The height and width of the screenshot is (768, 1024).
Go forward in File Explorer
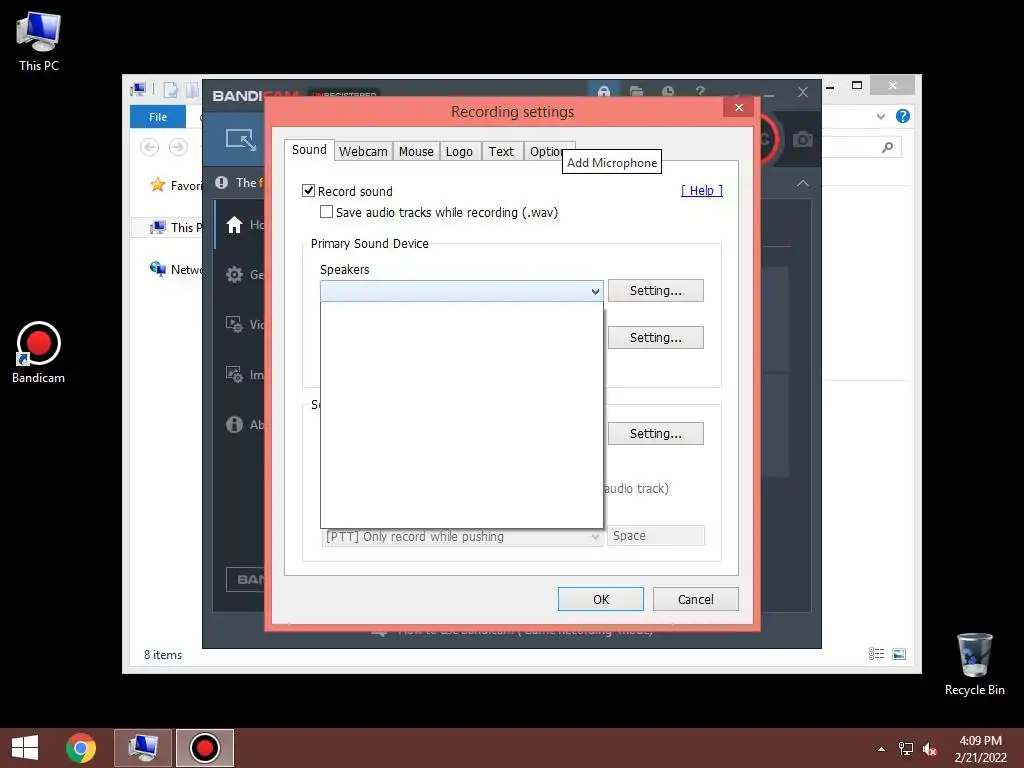178,147
